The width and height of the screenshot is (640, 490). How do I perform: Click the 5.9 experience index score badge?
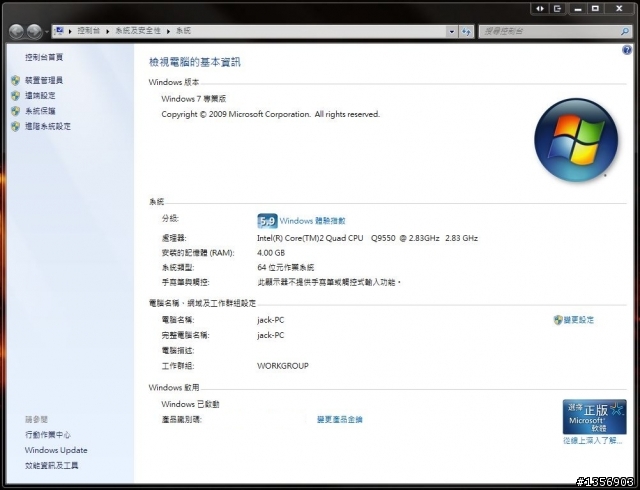click(x=267, y=221)
